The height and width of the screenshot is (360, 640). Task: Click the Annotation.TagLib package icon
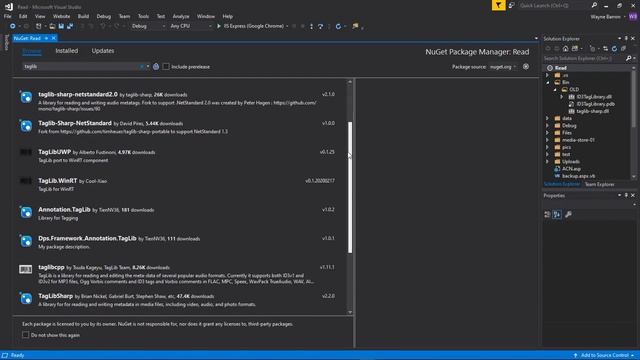click(x=26, y=212)
